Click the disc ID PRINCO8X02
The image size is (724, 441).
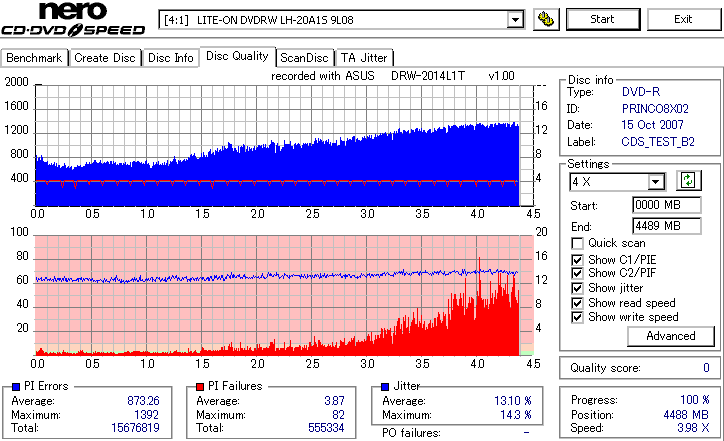pyautogui.click(x=655, y=109)
